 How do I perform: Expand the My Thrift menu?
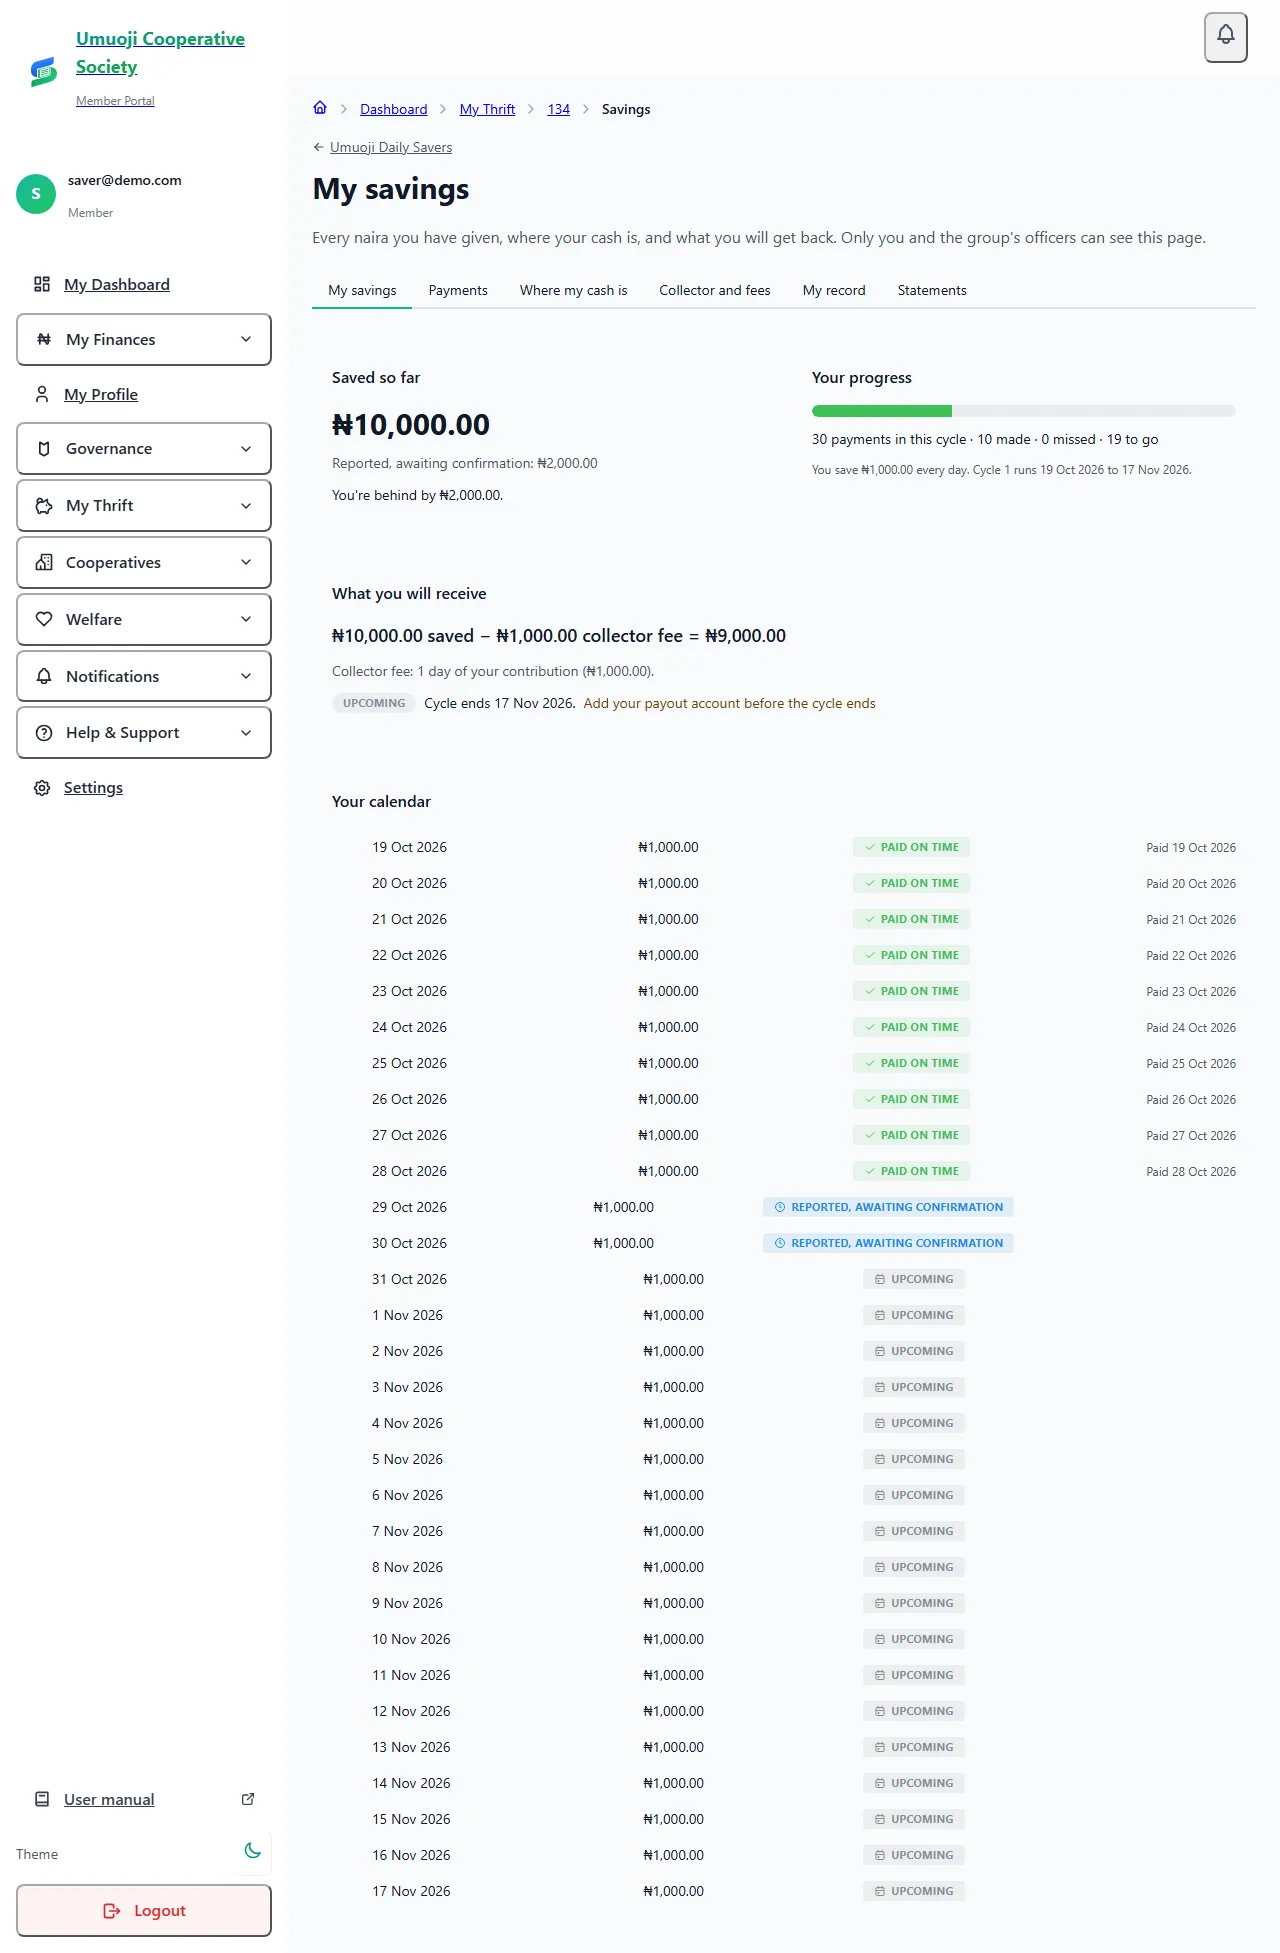144,506
